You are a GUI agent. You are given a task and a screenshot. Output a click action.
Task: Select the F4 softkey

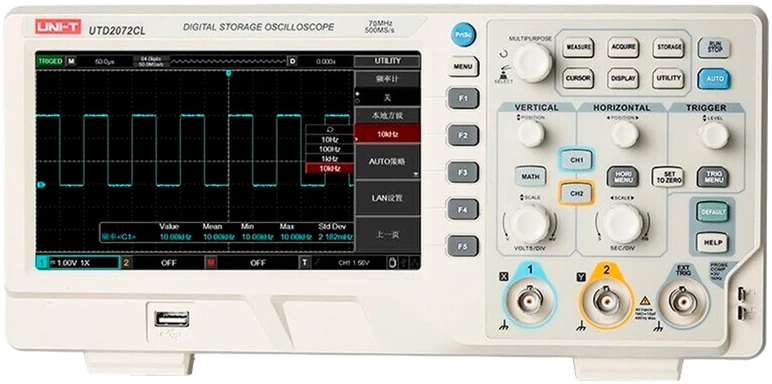[463, 209]
